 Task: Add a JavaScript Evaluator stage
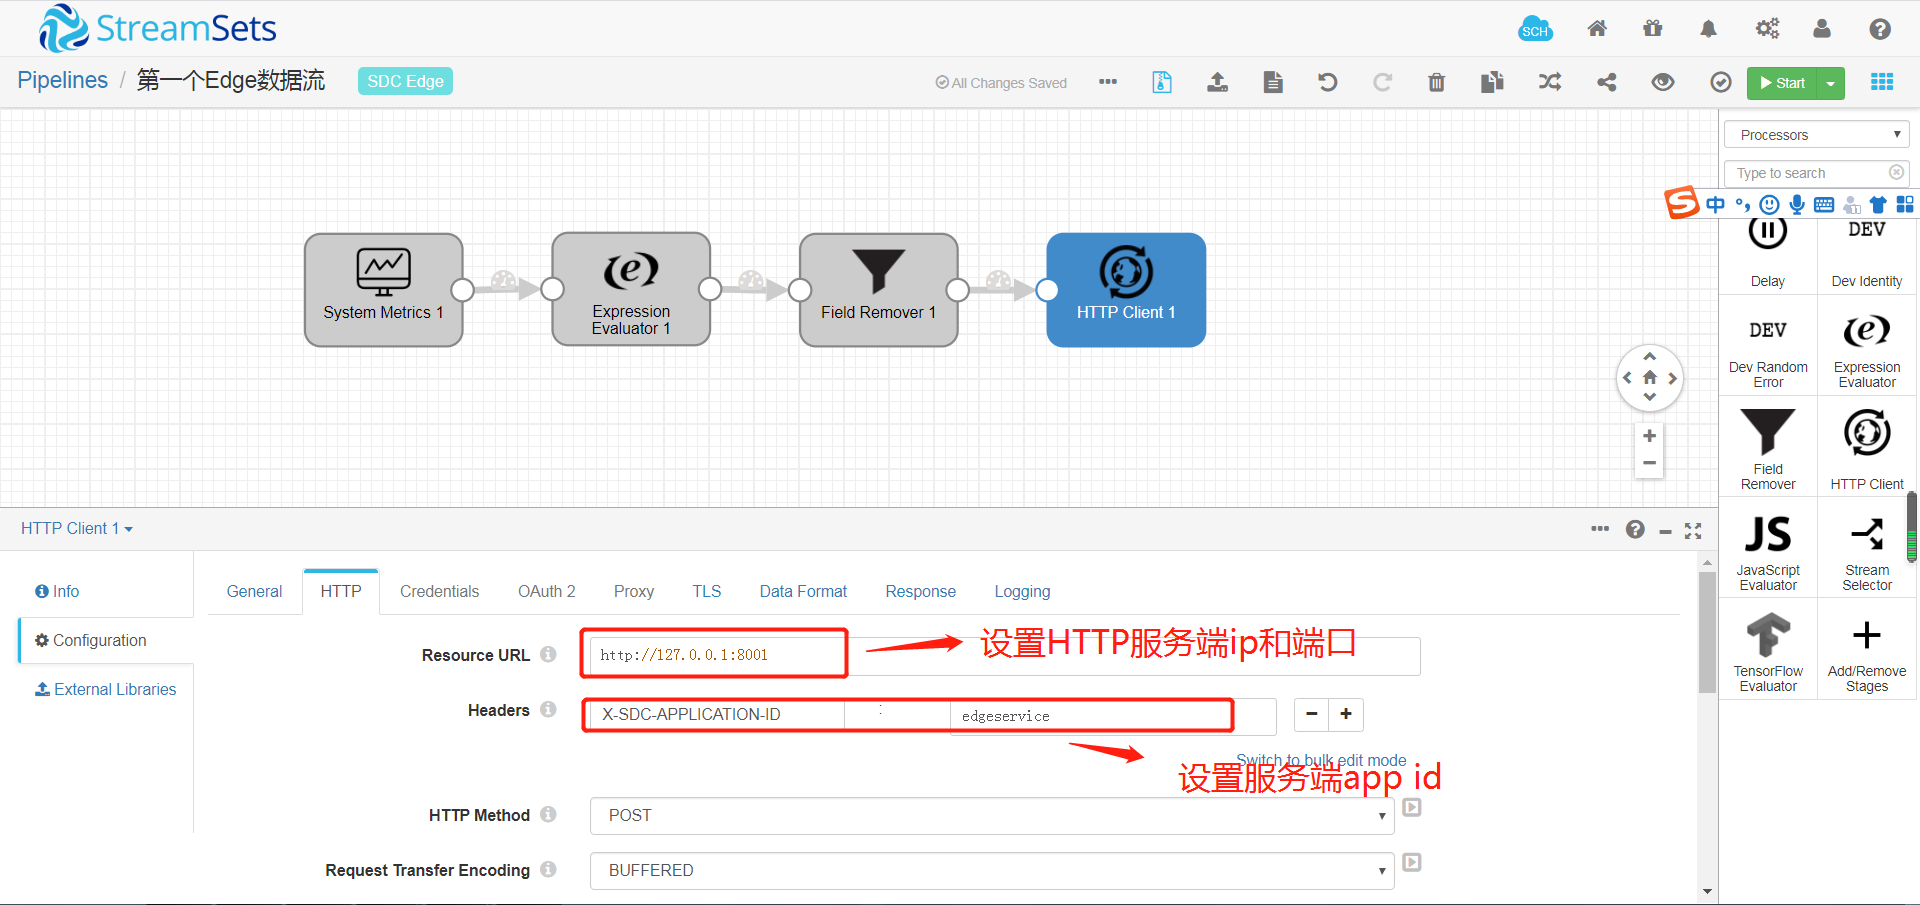coord(1766,548)
